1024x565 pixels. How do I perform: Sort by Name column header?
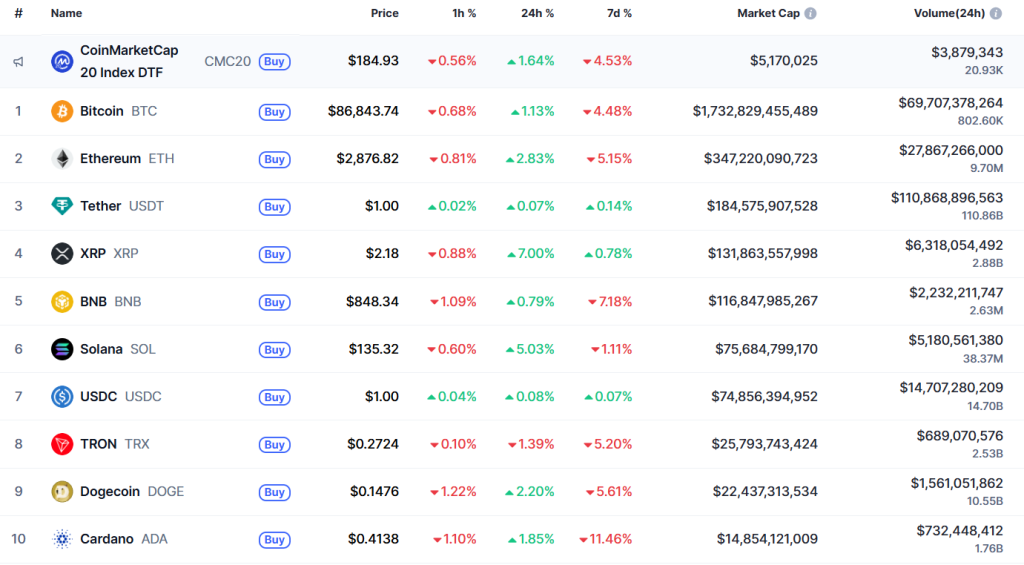pyautogui.click(x=66, y=14)
